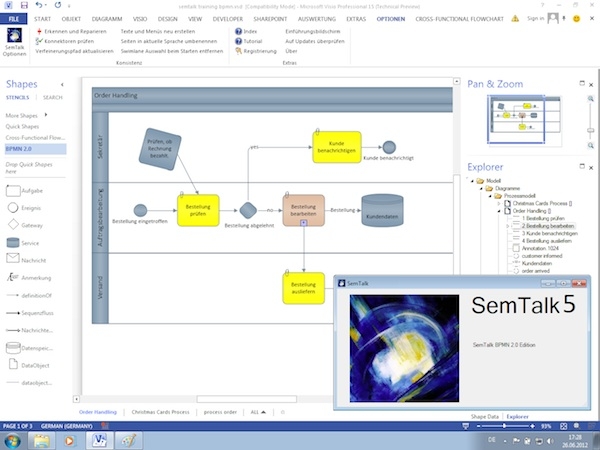
Task: Select the Datenspeicher shape
Action: pyautogui.click(x=29, y=348)
